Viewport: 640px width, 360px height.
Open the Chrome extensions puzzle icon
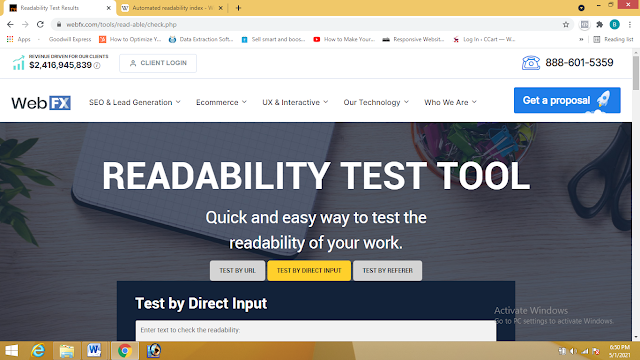point(600,24)
